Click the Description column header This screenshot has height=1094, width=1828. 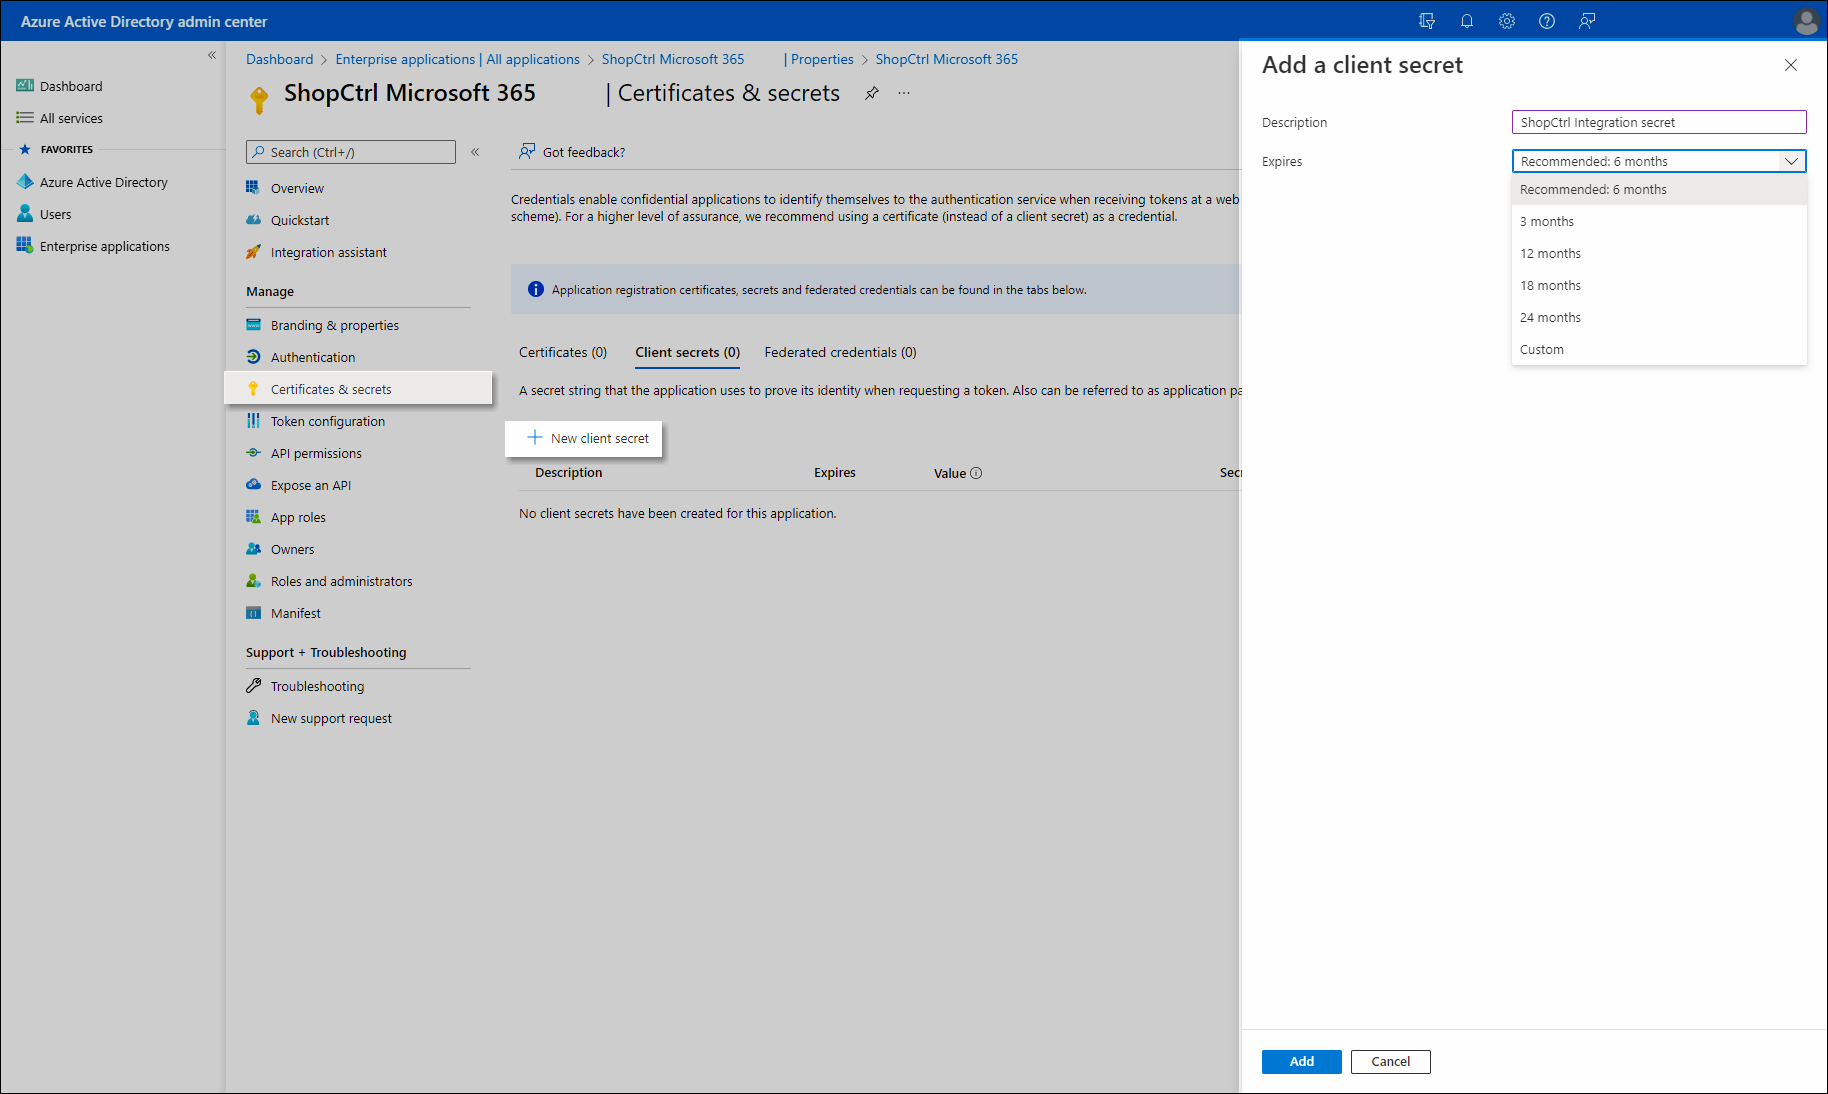tap(568, 473)
